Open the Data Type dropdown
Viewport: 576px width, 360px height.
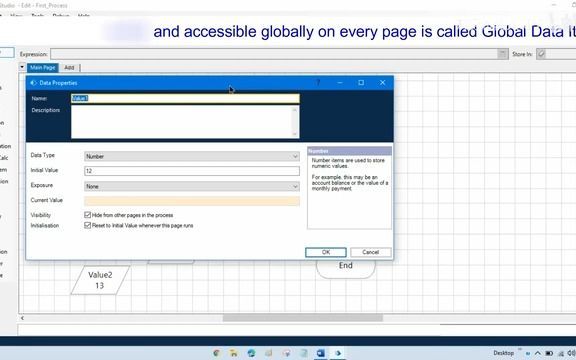(x=192, y=156)
